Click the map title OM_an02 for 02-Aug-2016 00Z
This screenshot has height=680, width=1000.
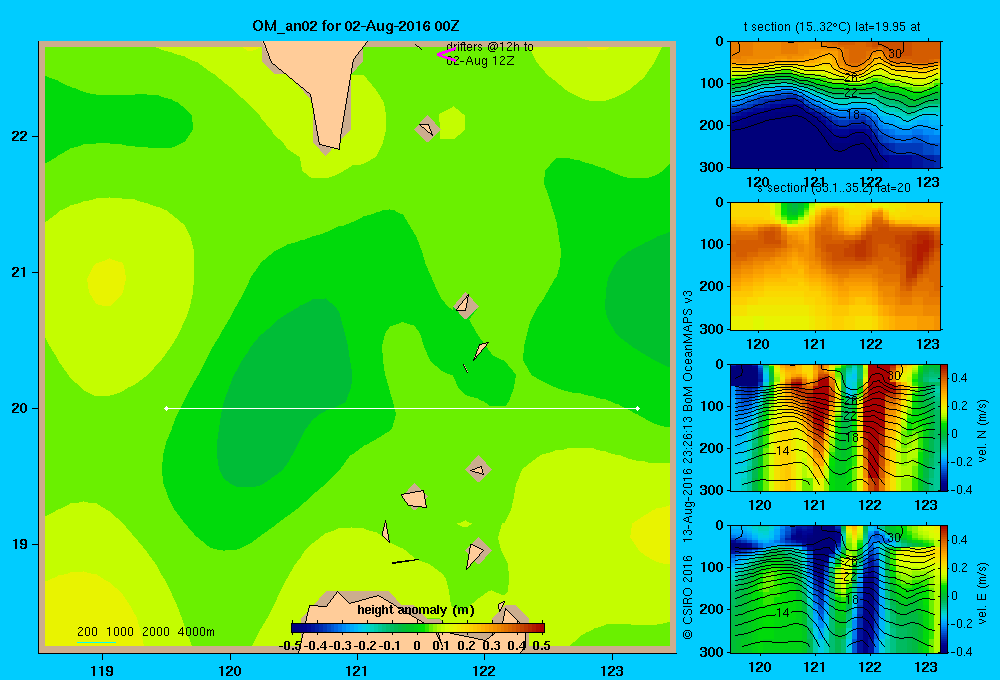point(355,26)
